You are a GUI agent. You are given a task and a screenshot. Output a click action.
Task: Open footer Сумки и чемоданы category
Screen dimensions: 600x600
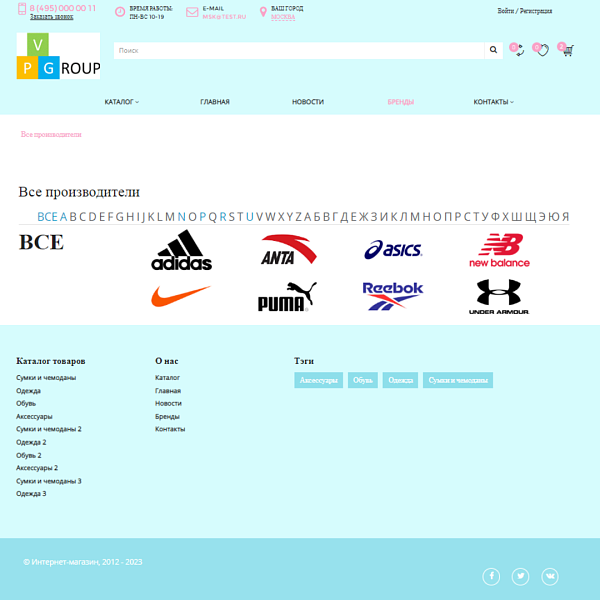pos(46,378)
